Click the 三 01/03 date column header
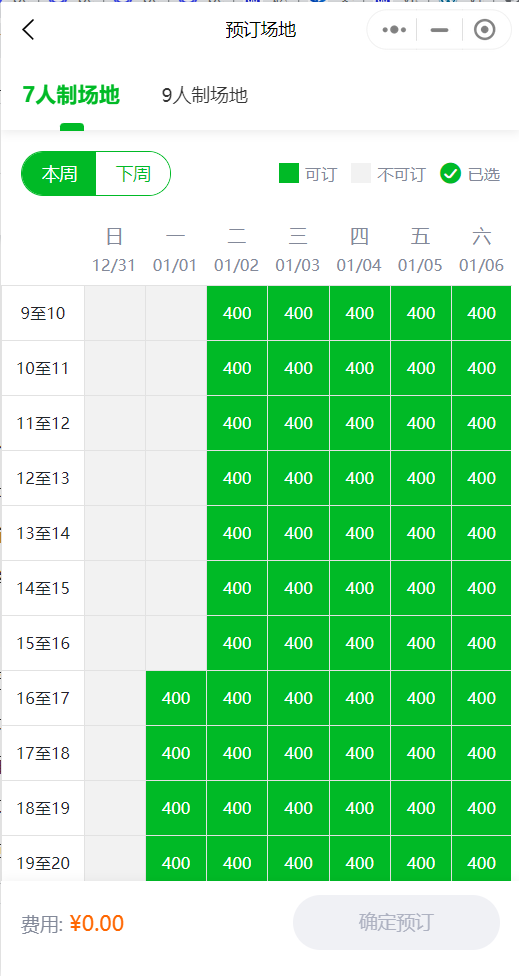 pos(298,250)
